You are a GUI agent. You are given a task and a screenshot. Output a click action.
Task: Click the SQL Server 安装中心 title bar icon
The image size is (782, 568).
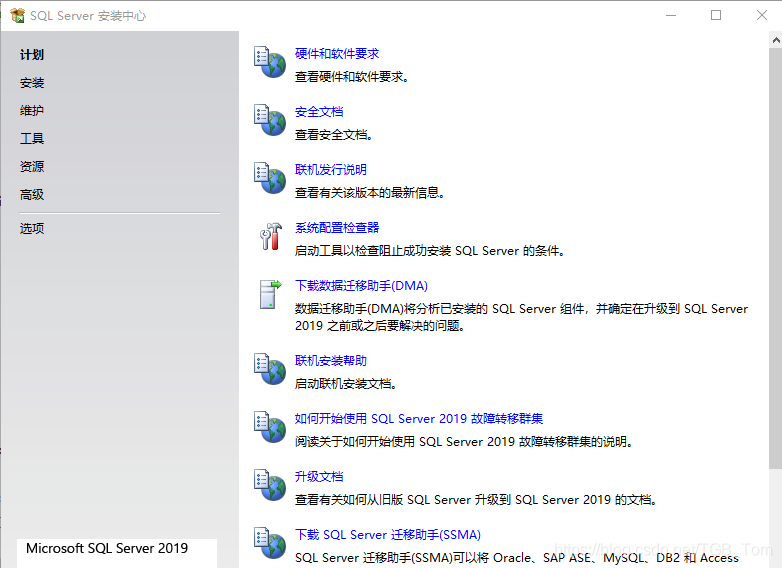click(x=17, y=15)
